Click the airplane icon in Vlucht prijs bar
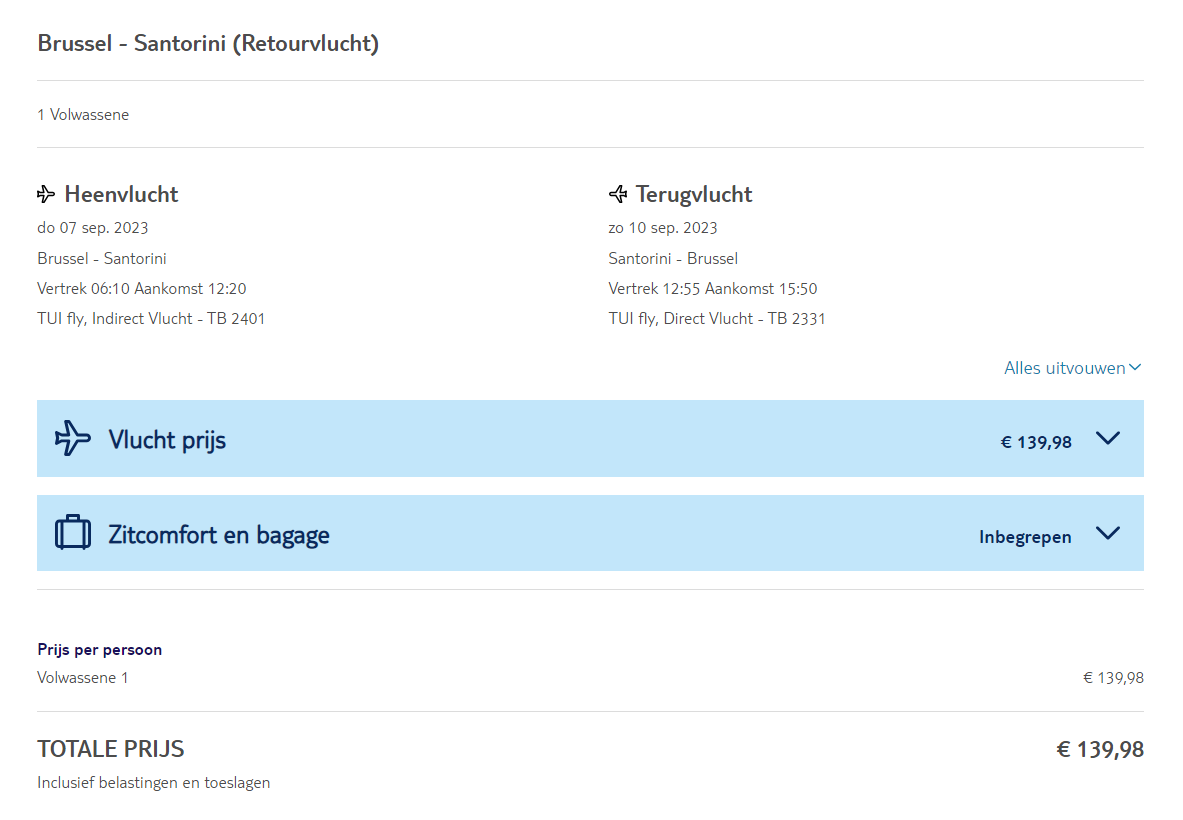1183x820 pixels. coord(72,438)
